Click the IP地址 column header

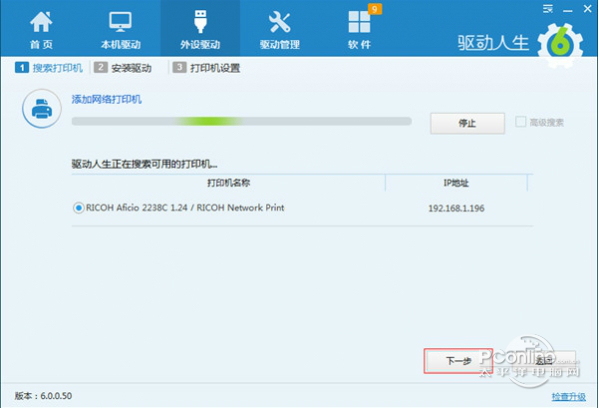456,183
